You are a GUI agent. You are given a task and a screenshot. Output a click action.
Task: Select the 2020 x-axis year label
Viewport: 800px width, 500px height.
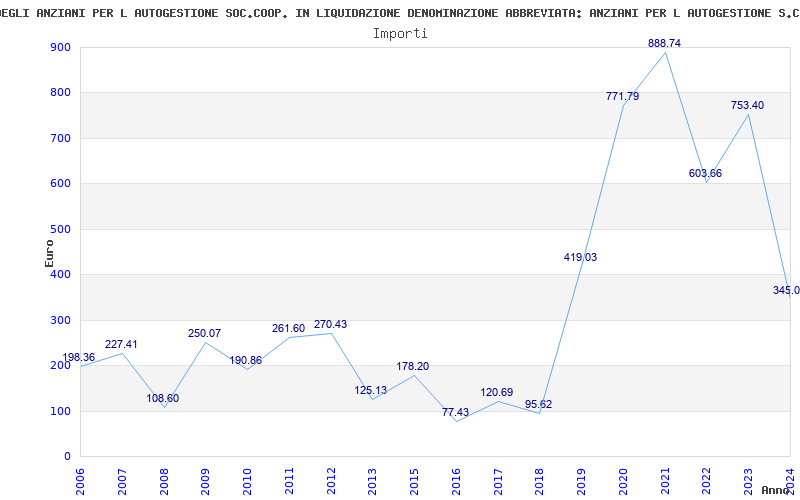[x=623, y=482]
